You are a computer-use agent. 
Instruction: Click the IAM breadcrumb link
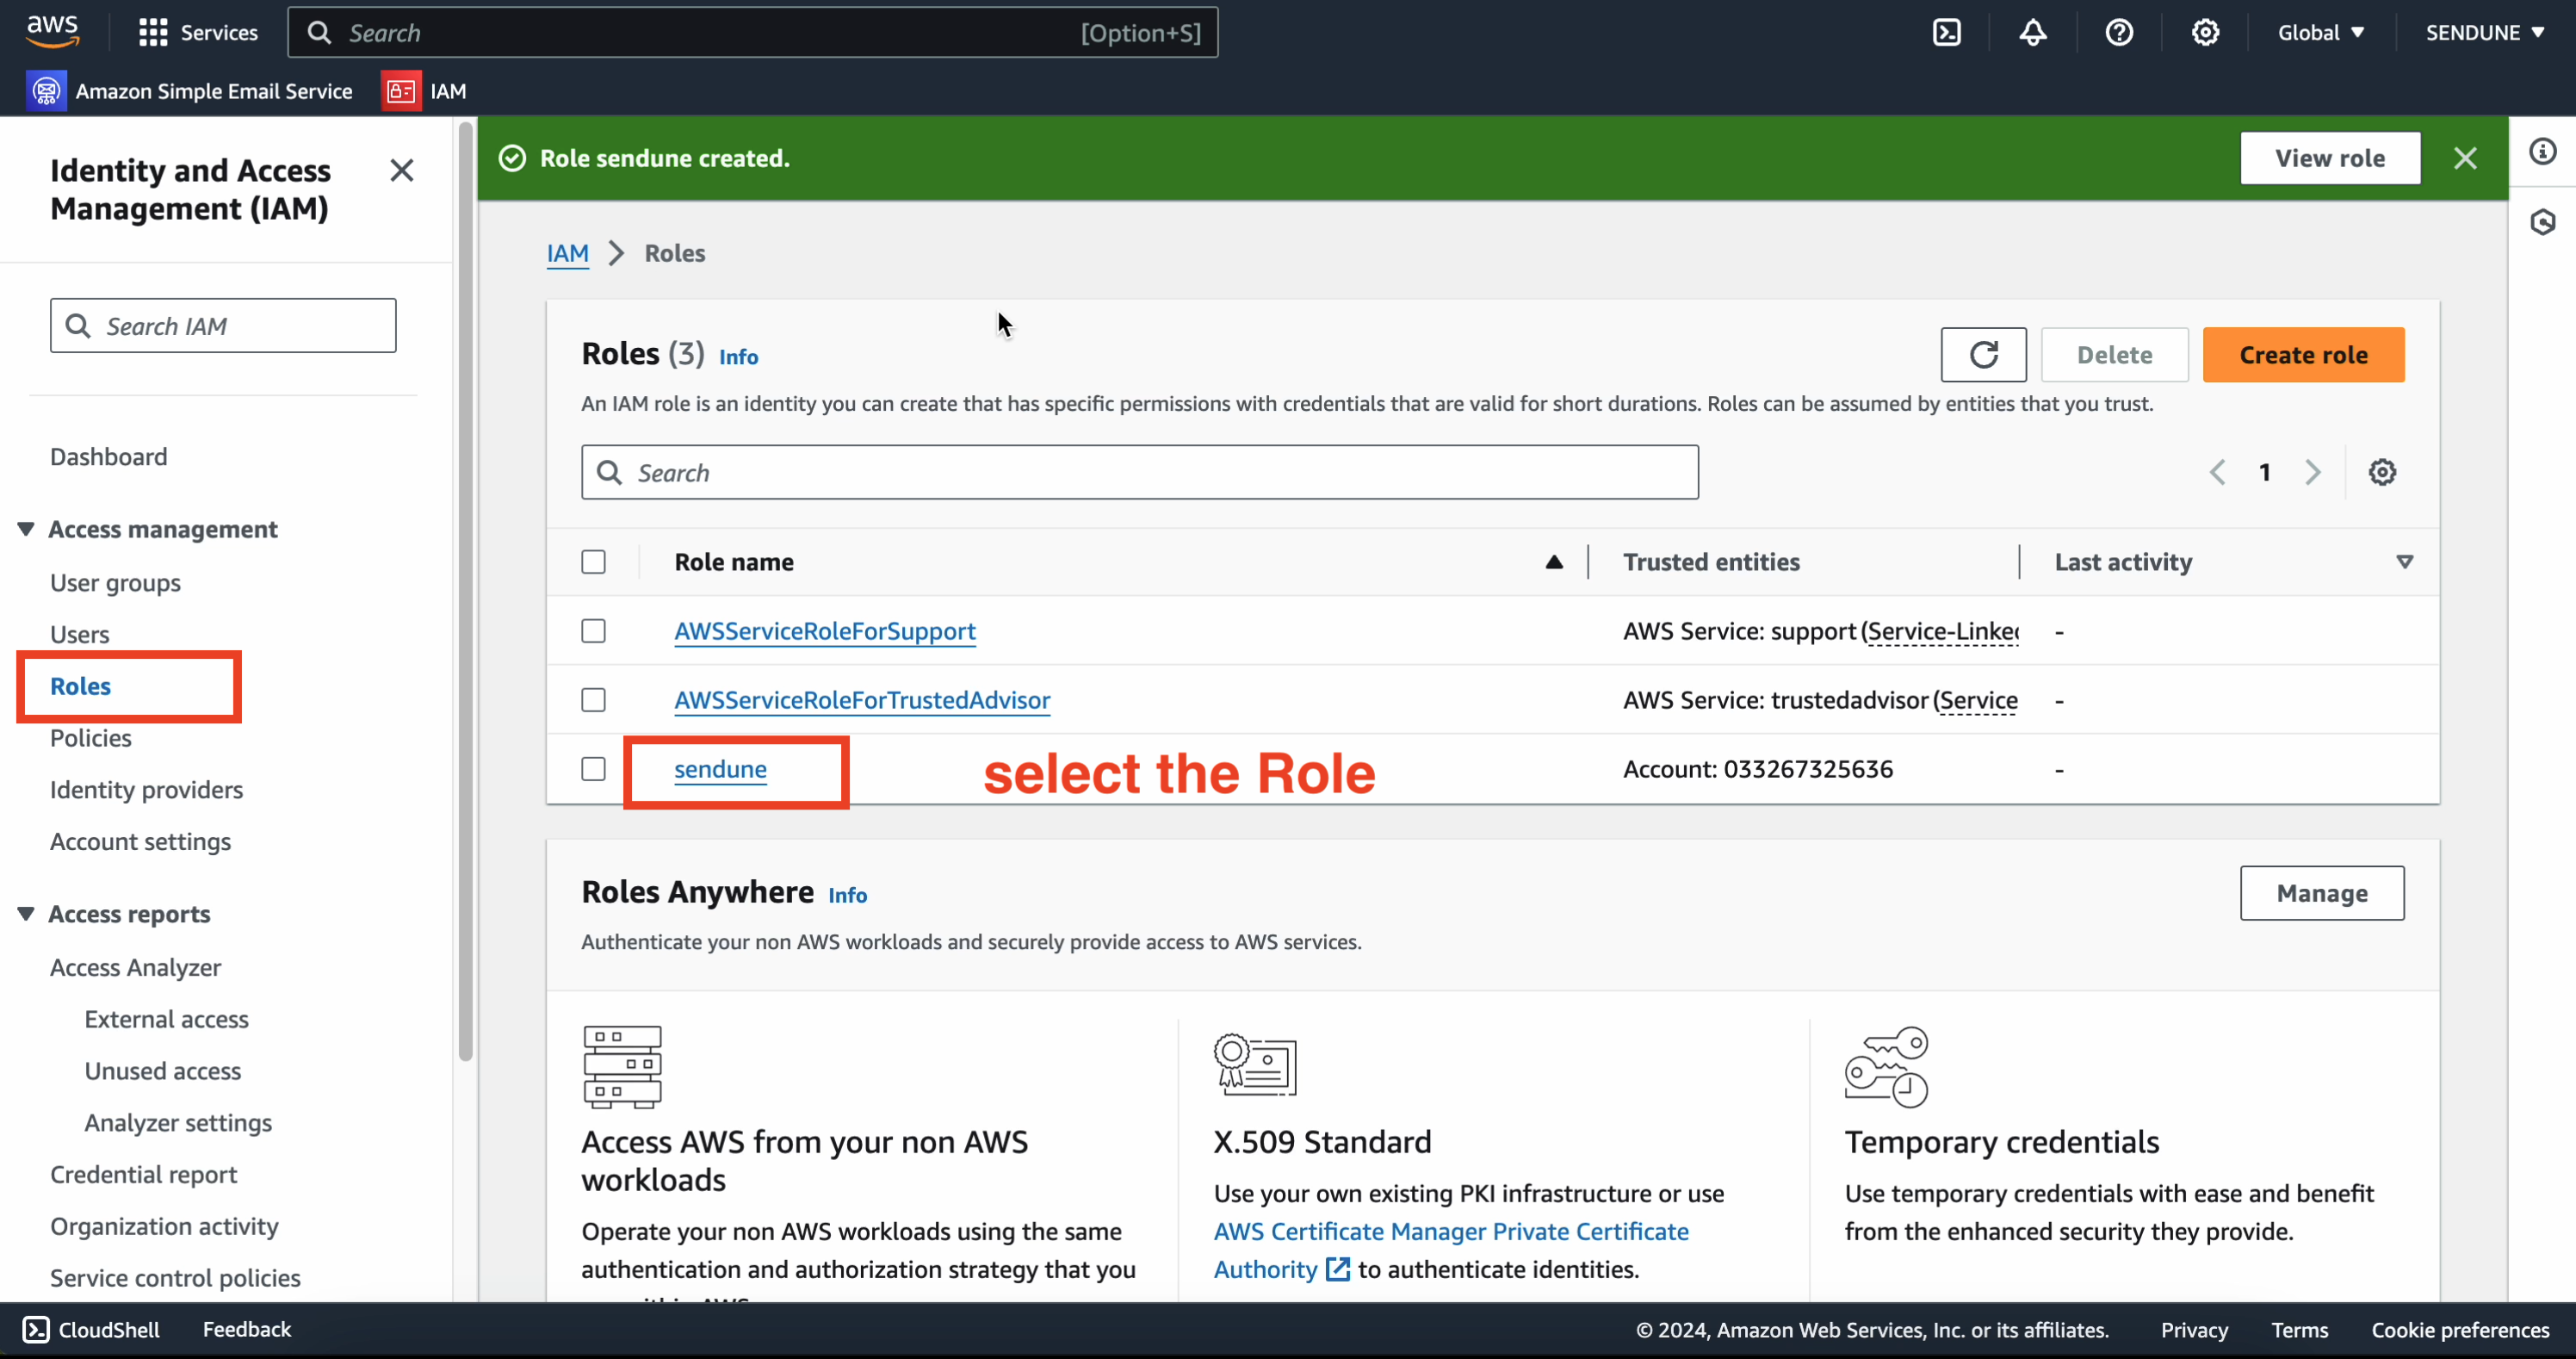point(567,253)
